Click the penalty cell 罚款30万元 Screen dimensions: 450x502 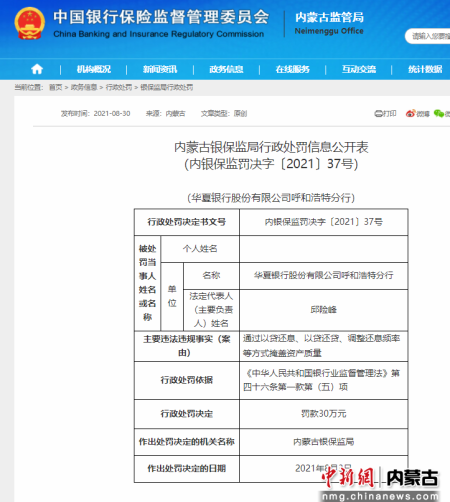coord(324,414)
